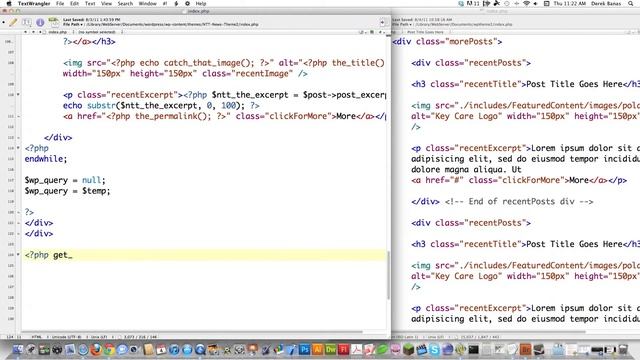This screenshot has height=360, width=640.
Task: Open the Unicode encoding popup in status bar
Action: 66,337
